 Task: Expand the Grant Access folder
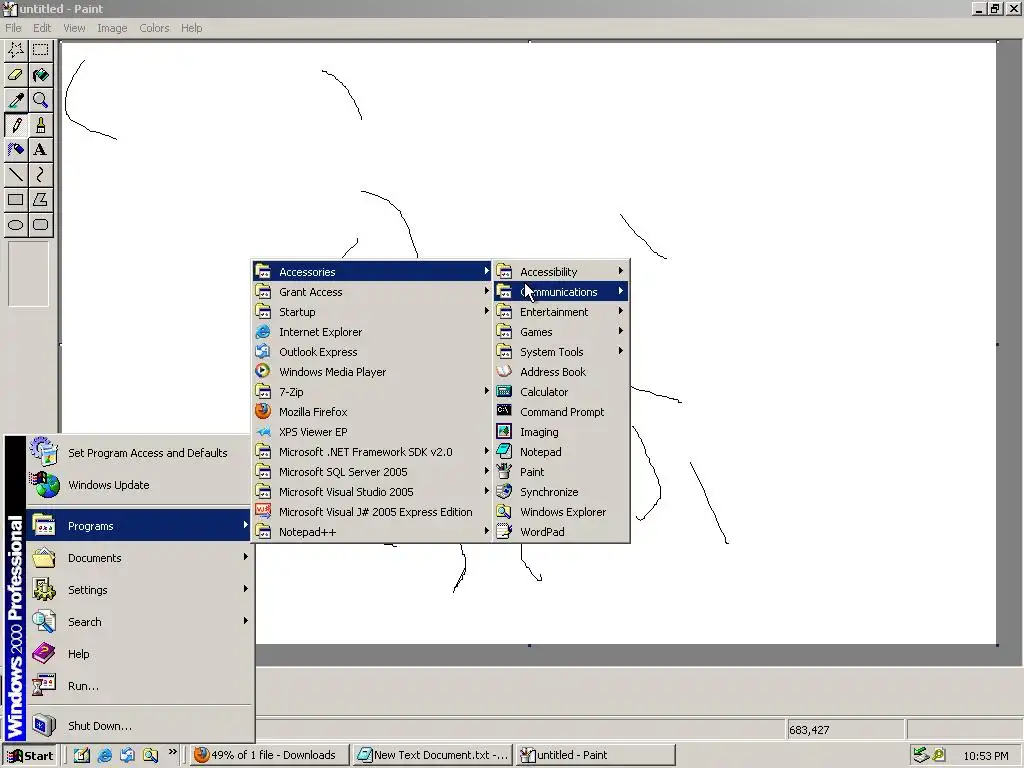point(372,292)
